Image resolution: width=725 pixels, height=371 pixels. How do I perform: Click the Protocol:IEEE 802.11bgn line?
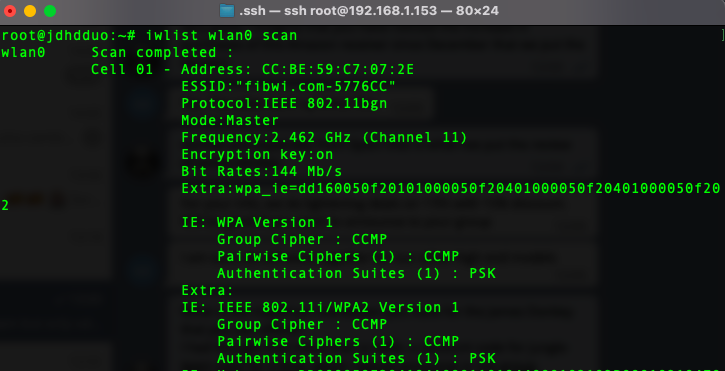coord(284,104)
